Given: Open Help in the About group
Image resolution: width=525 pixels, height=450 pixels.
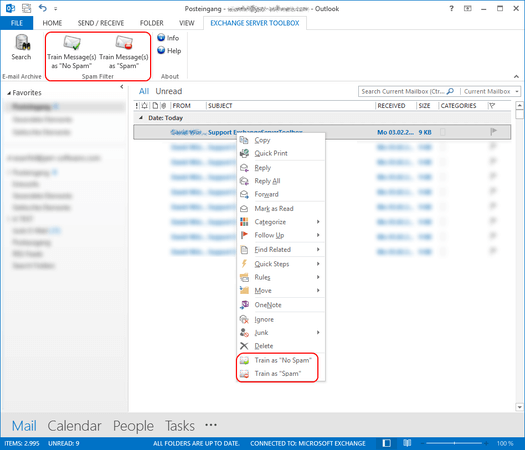Looking at the screenshot, I should (169, 51).
